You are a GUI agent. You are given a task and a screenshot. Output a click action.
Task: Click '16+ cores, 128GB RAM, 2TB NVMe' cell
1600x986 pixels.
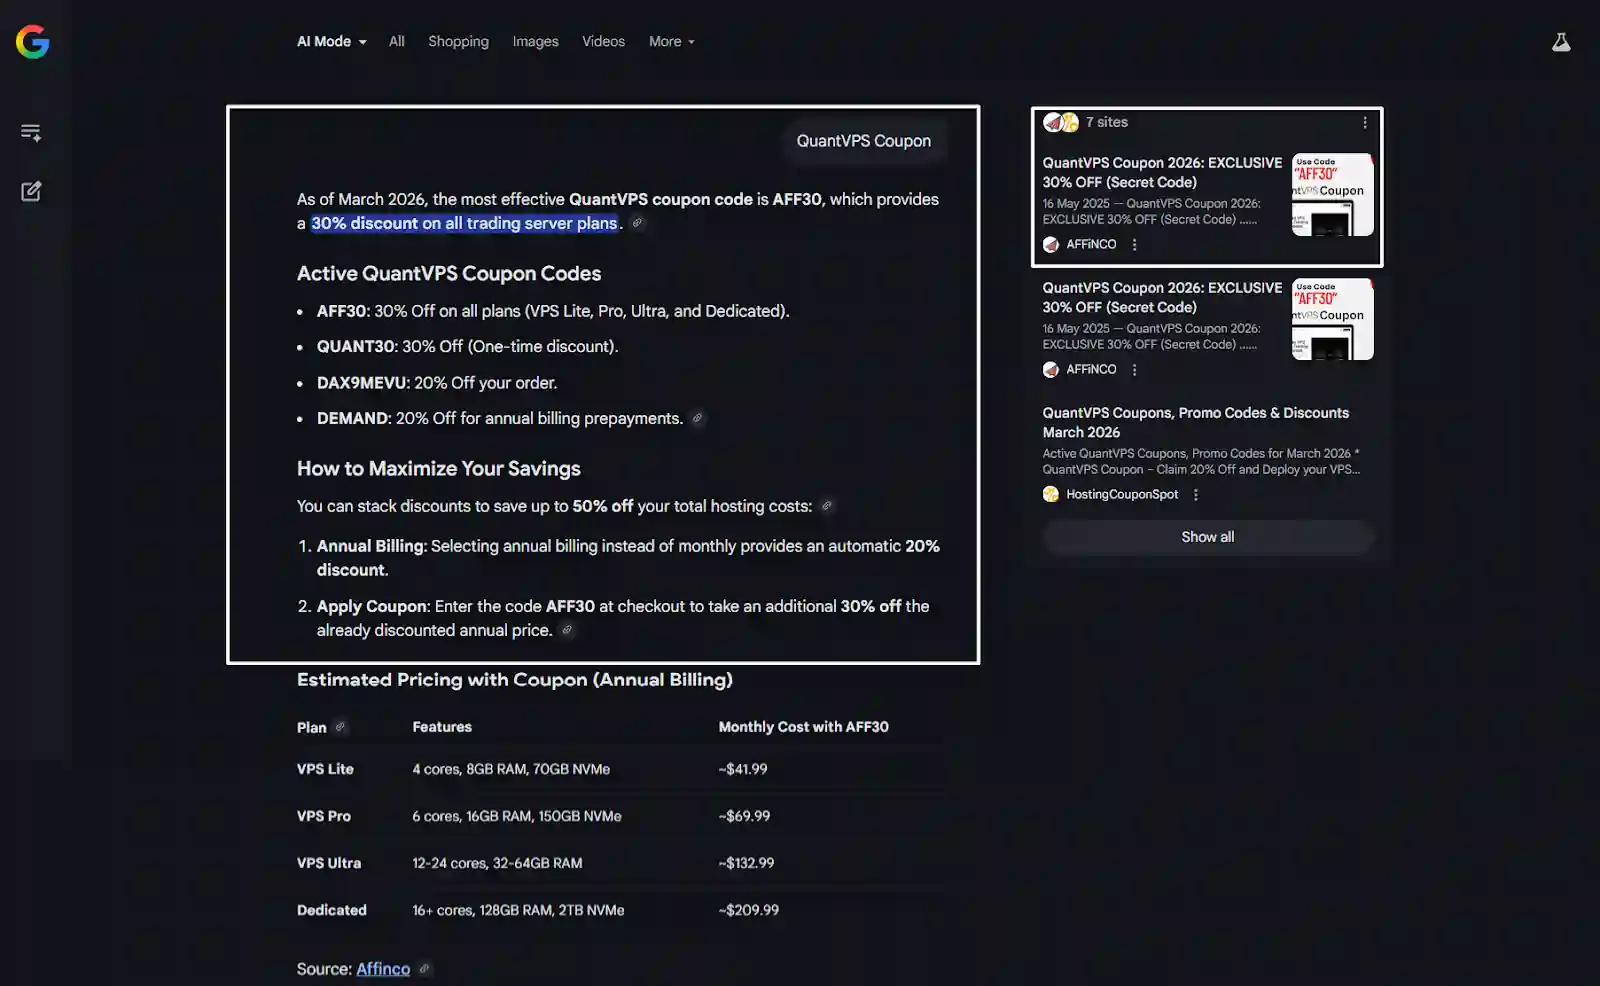(x=518, y=910)
